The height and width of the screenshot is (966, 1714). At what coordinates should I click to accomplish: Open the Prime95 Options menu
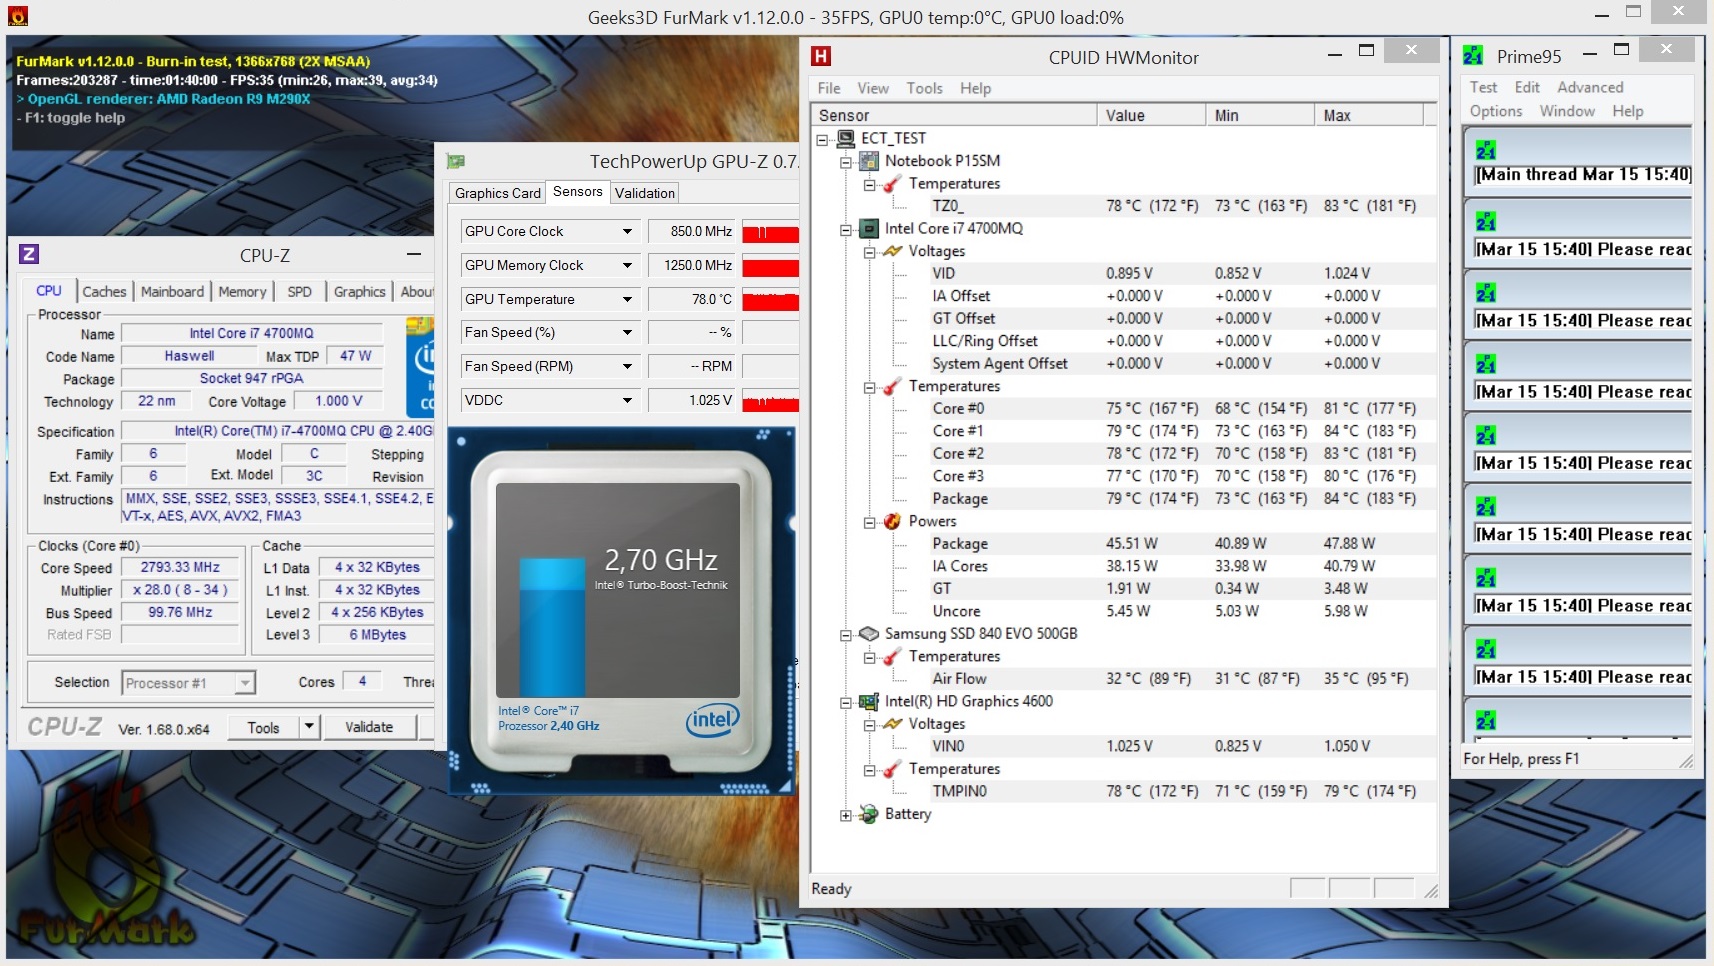pyautogui.click(x=1496, y=111)
